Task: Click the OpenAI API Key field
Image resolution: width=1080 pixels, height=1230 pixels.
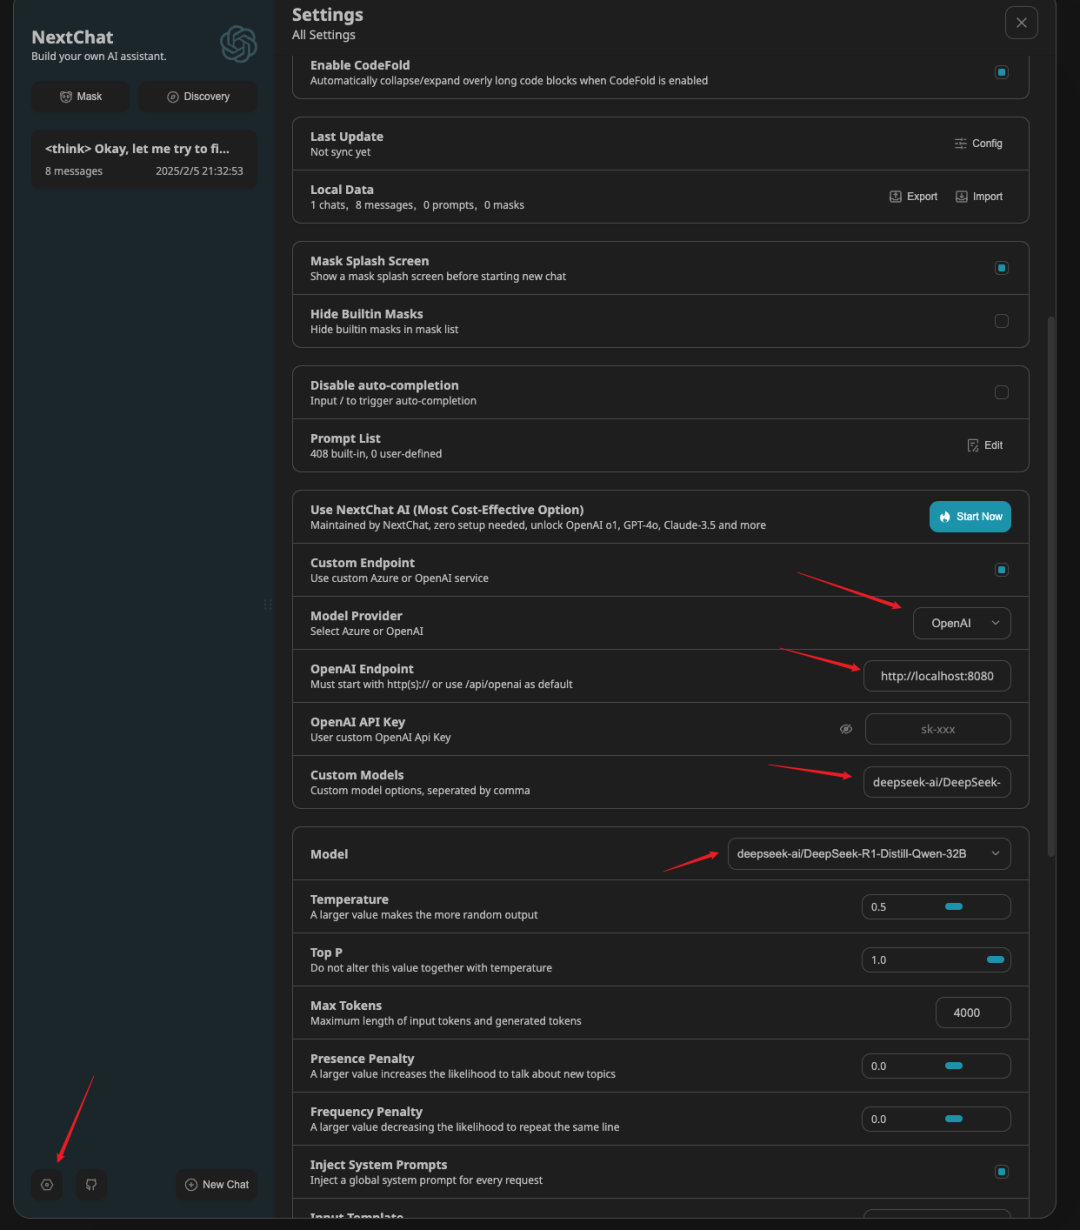Action: click(938, 729)
